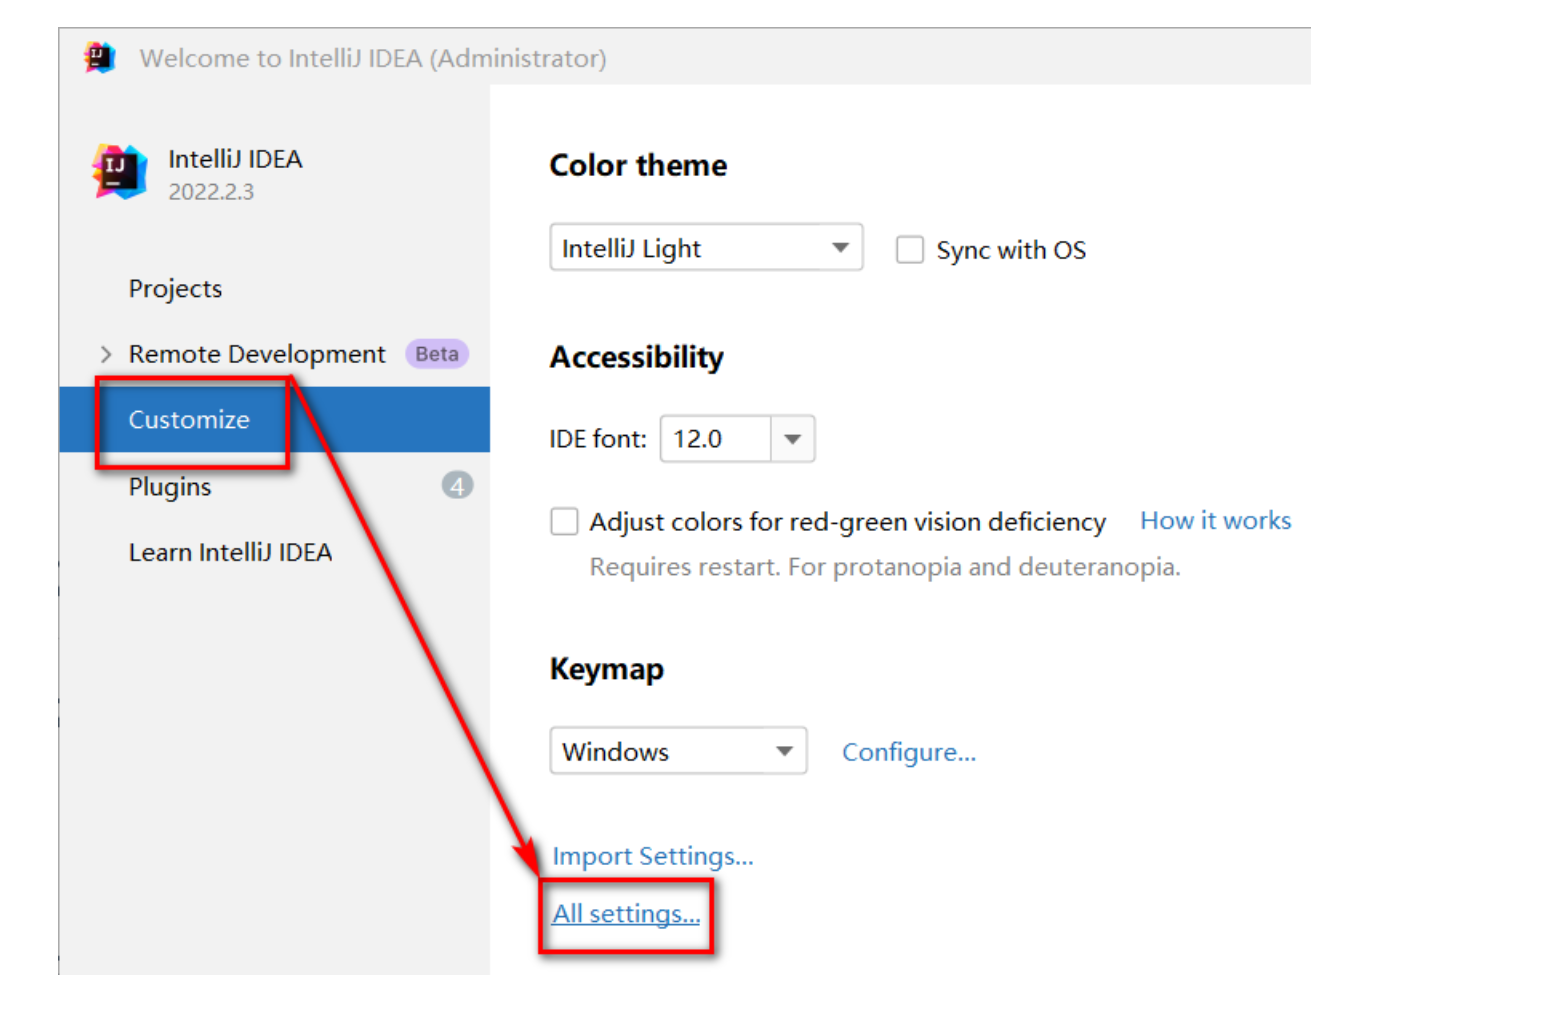
Task: Open the IDE font size dropdown arrow
Action: coord(792,439)
